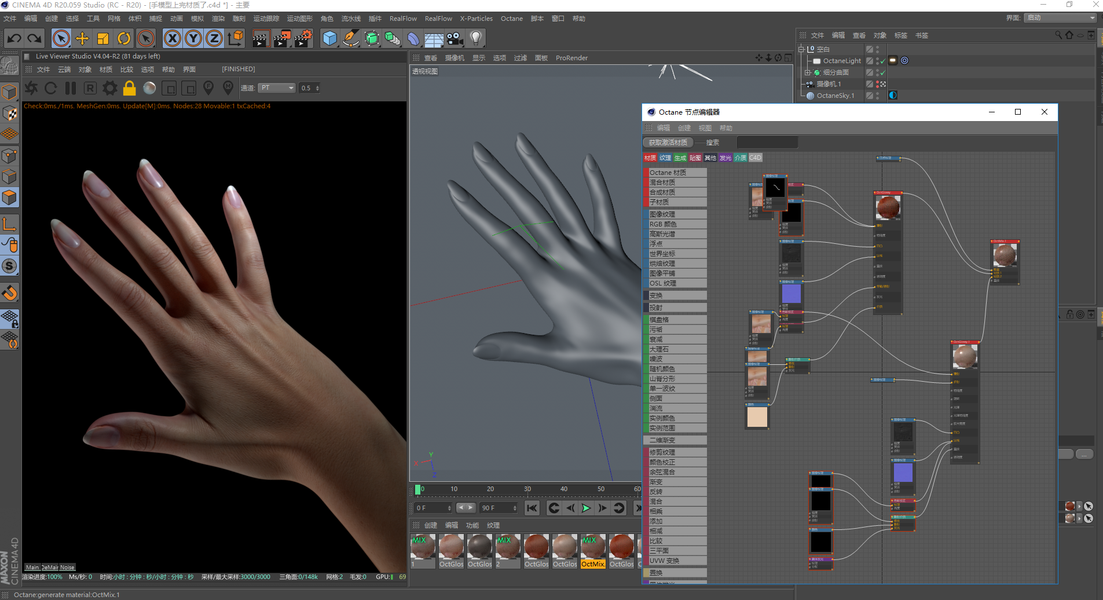Image resolution: width=1103 pixels, height=600 pixels.
Task: Expand the 细分曲面 object children
Action: point(808,72)
